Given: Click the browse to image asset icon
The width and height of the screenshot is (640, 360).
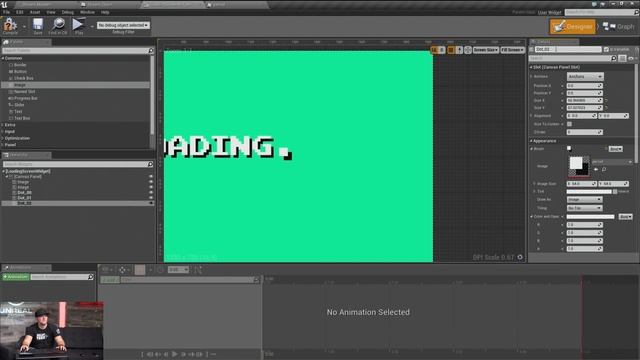Looking at the screenshot, I should [604, 169].
